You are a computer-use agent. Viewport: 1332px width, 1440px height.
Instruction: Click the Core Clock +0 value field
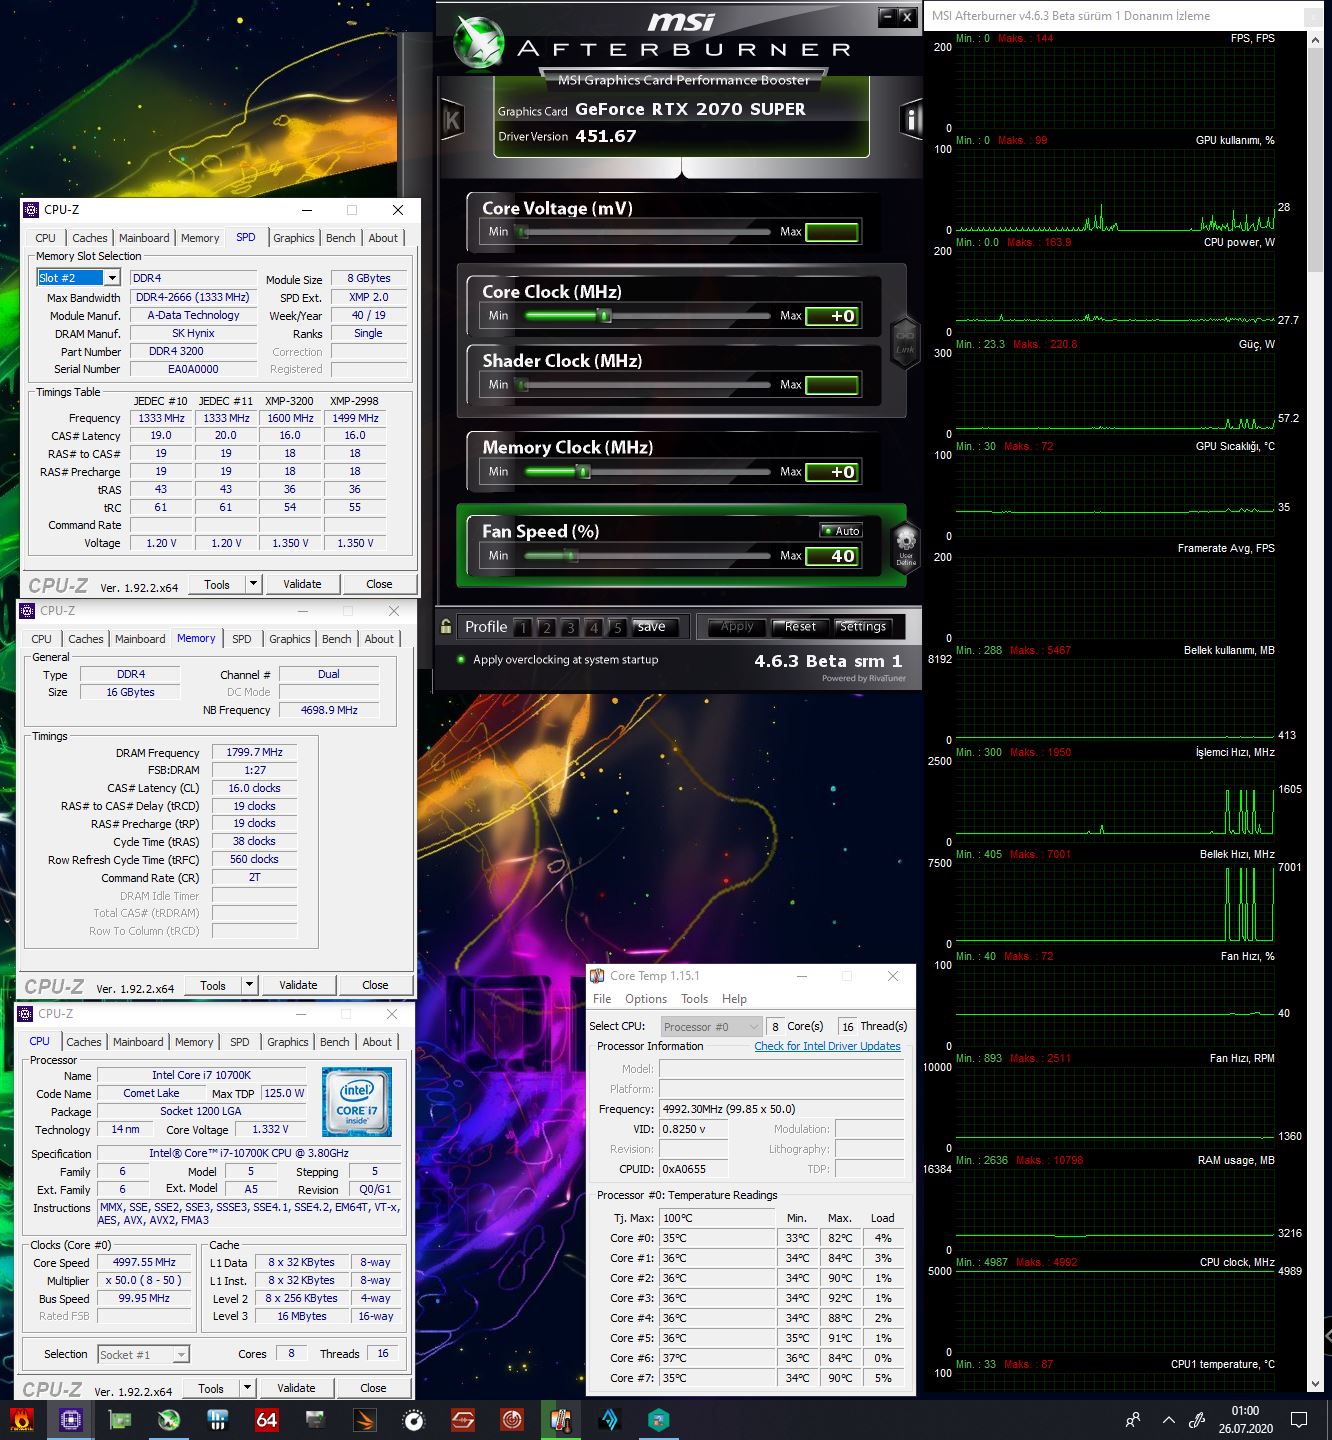click(x=832, y=316)
